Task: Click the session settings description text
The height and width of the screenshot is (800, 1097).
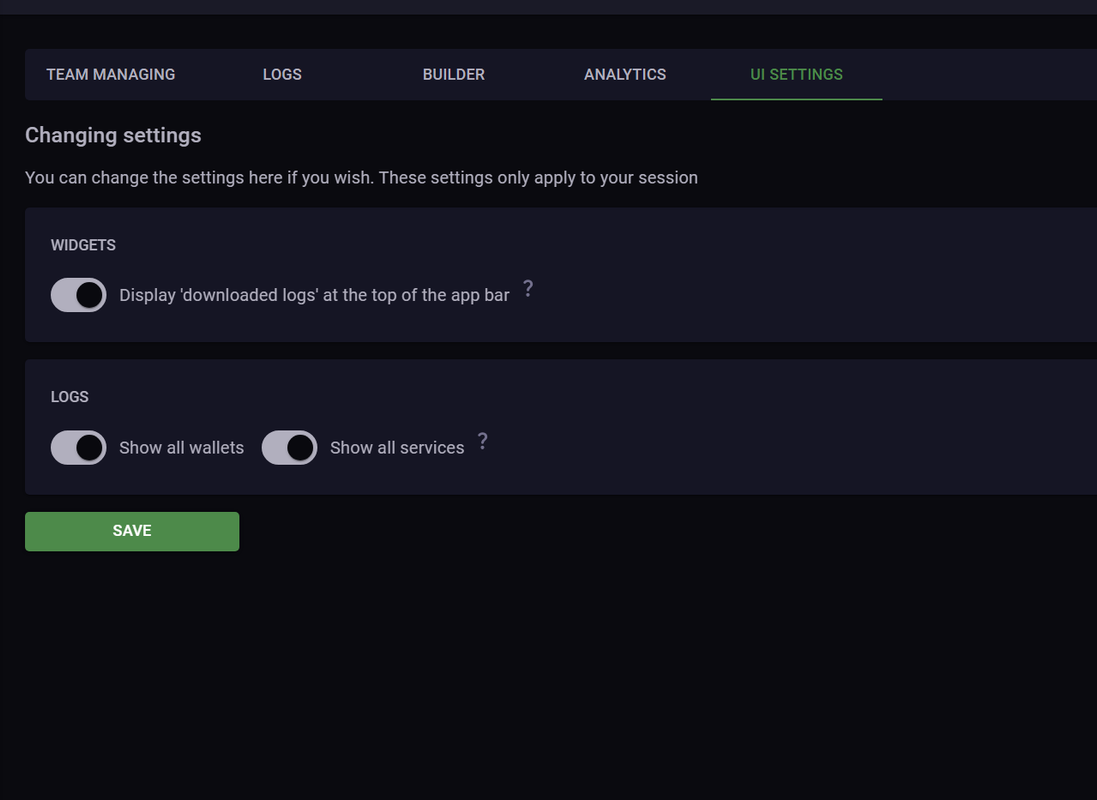Action: 361,178
